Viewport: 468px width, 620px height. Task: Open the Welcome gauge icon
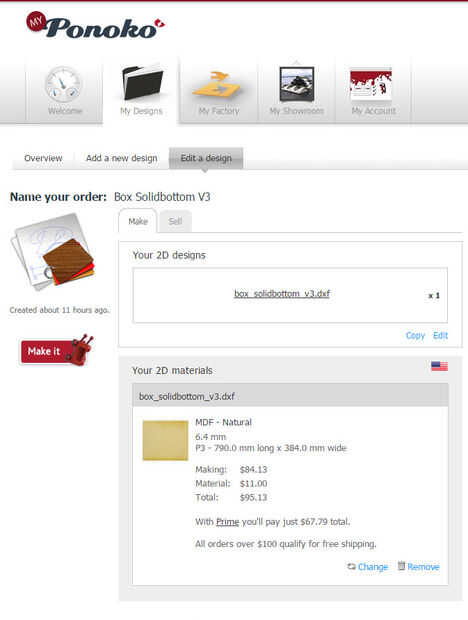click(63, 84)
